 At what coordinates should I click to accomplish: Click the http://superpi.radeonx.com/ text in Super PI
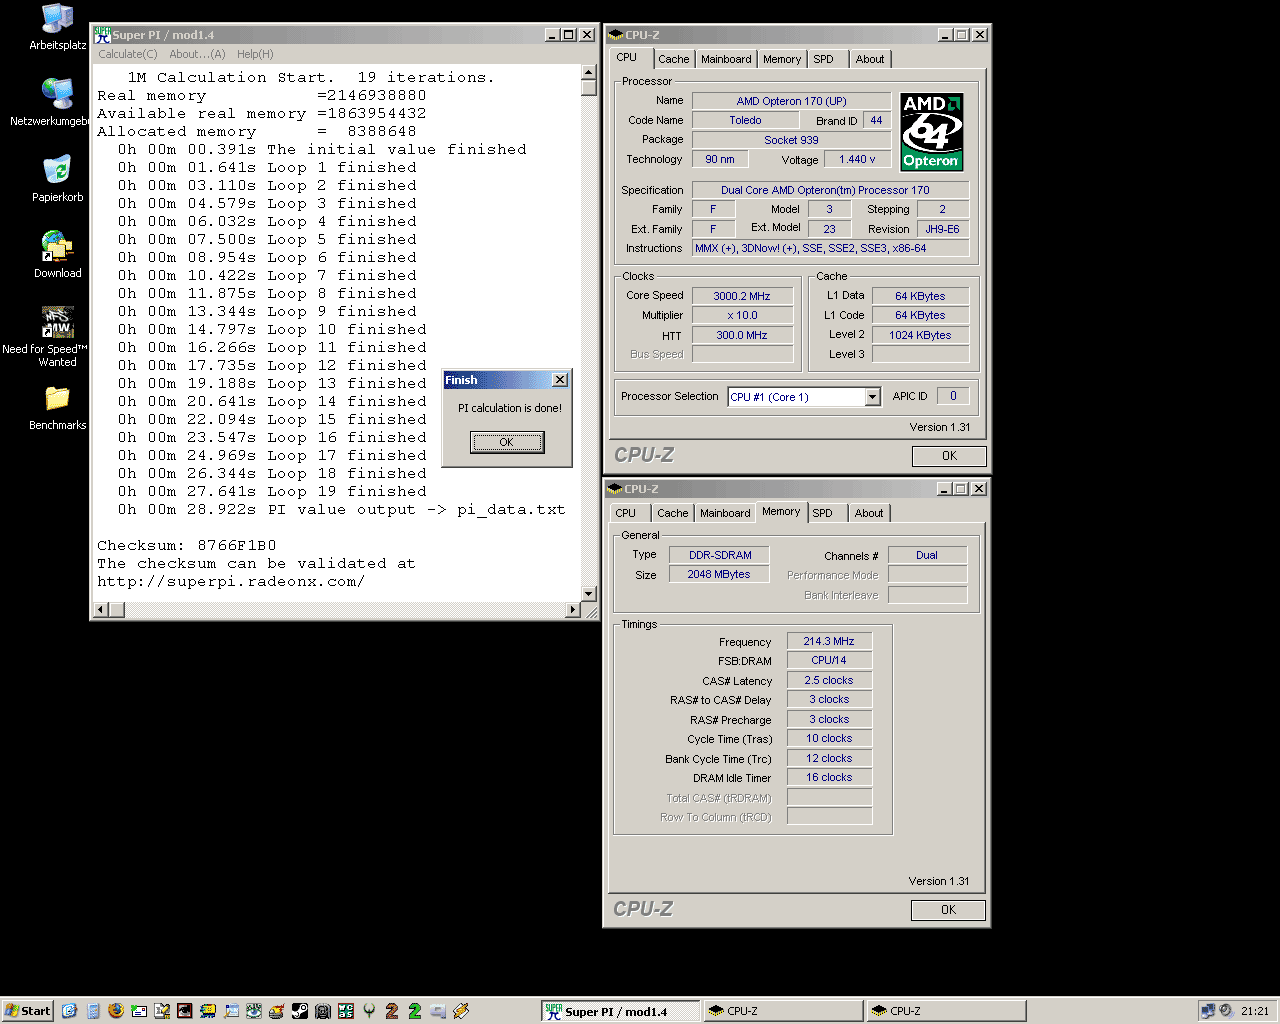coord(231,581)
